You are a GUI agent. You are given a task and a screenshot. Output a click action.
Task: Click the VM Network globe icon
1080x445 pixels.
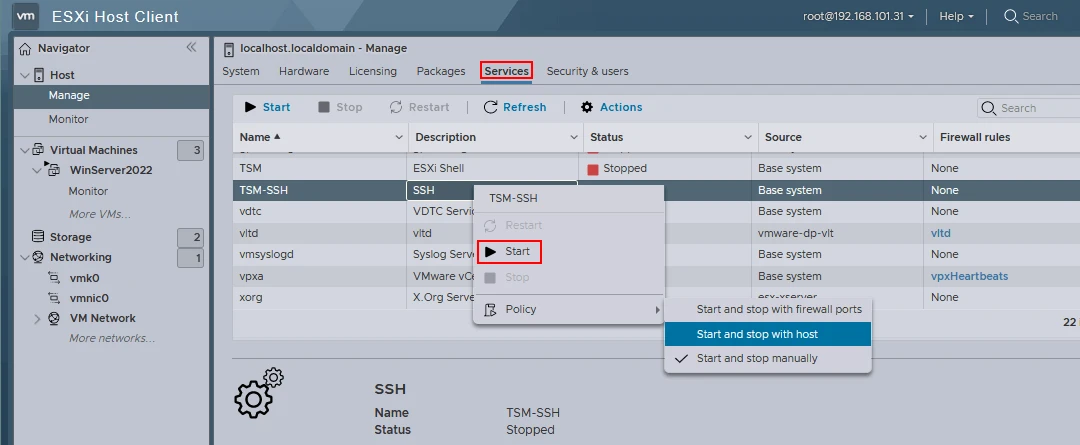(54, 318)
